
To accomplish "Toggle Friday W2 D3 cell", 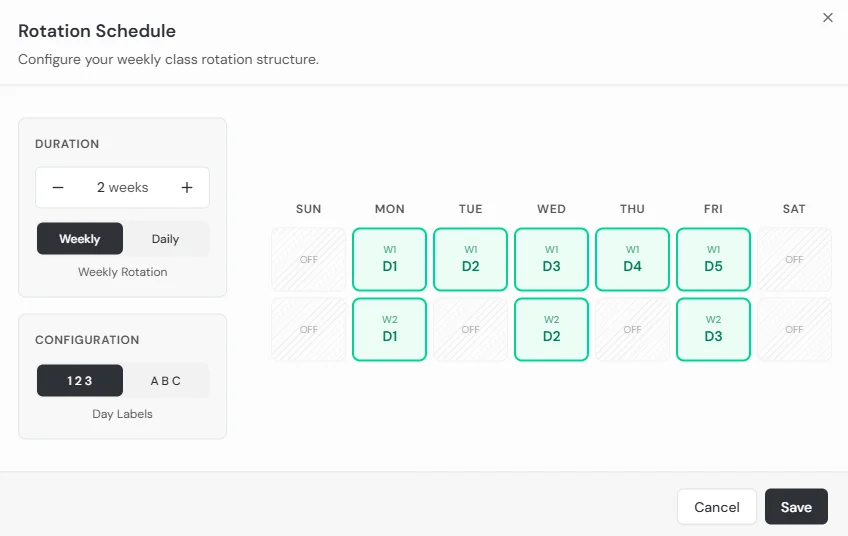I will click(713, 329).
